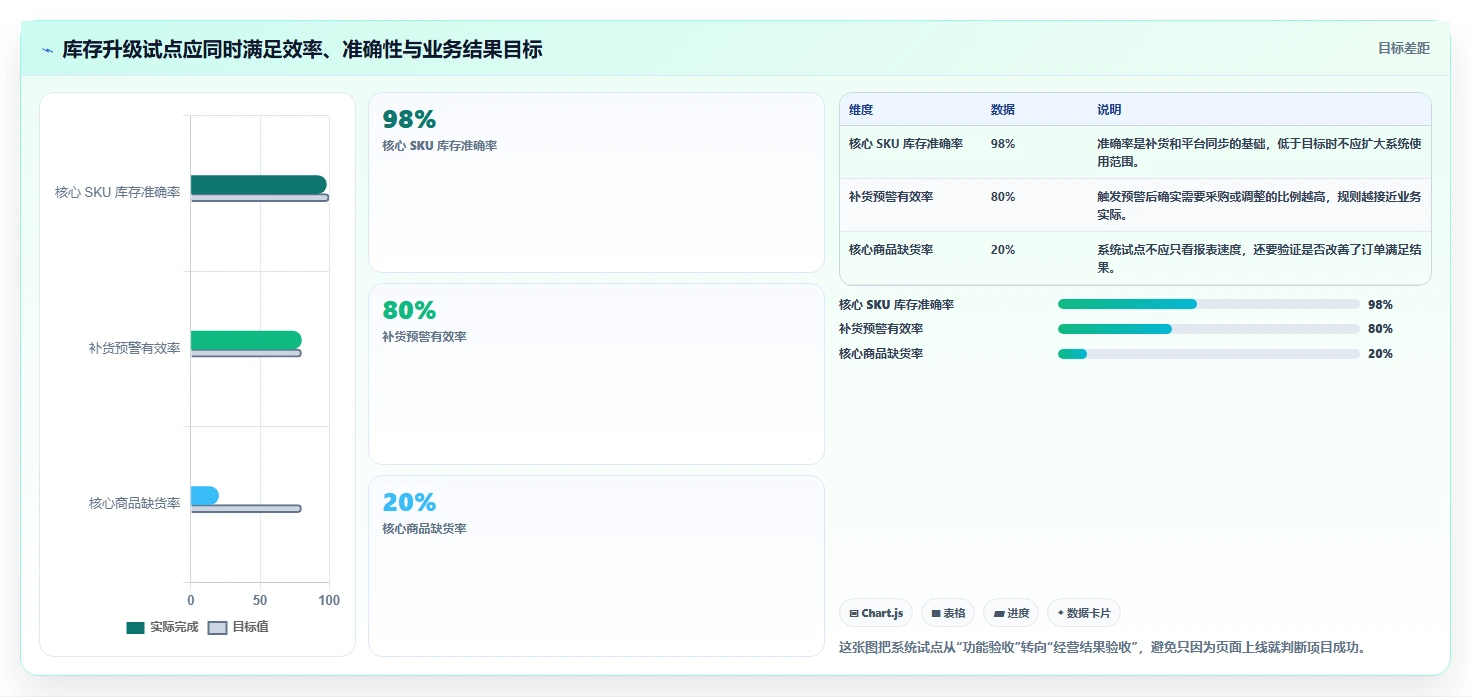The height and width of the screenshot is (697, 1471).
Task: Click 核心商品缺货率 progress bar
Action: point(1208,354)
